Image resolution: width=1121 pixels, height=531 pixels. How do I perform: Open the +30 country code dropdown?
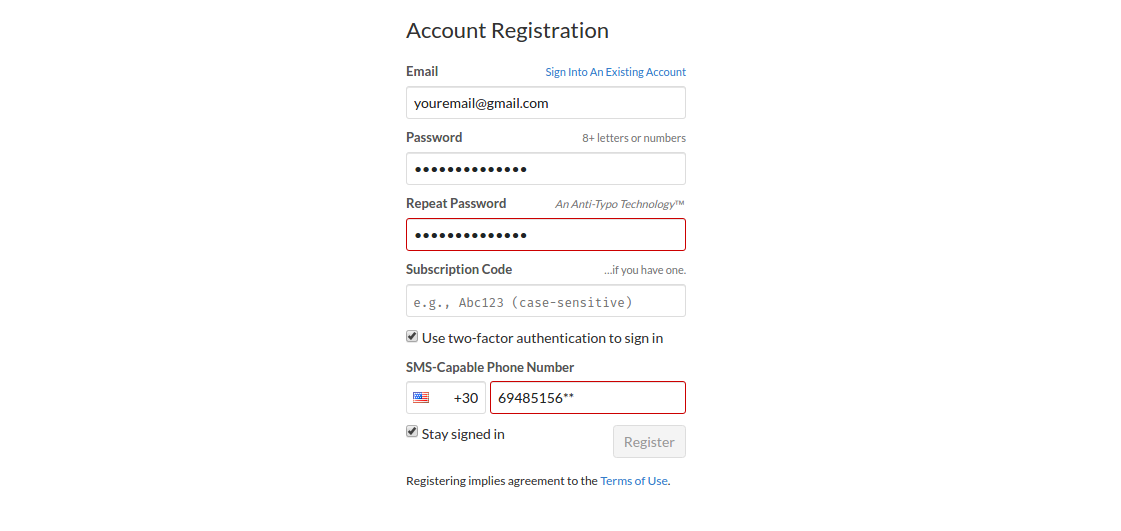click(446, 397)
